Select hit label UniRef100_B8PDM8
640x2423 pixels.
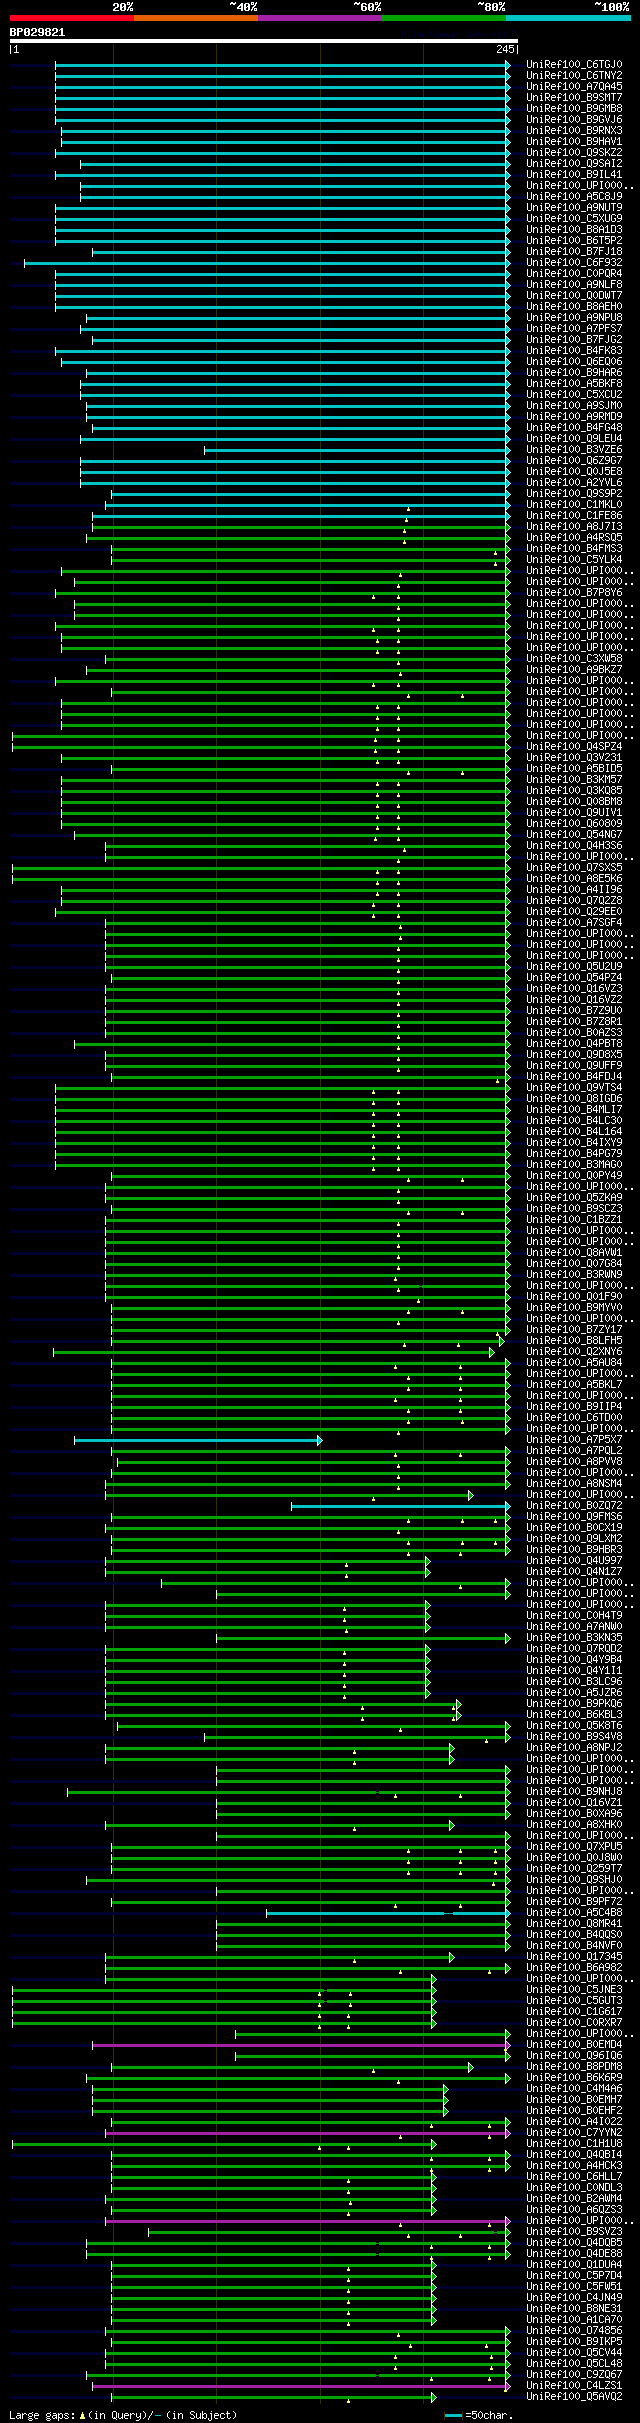click(x=574, y=2067)
